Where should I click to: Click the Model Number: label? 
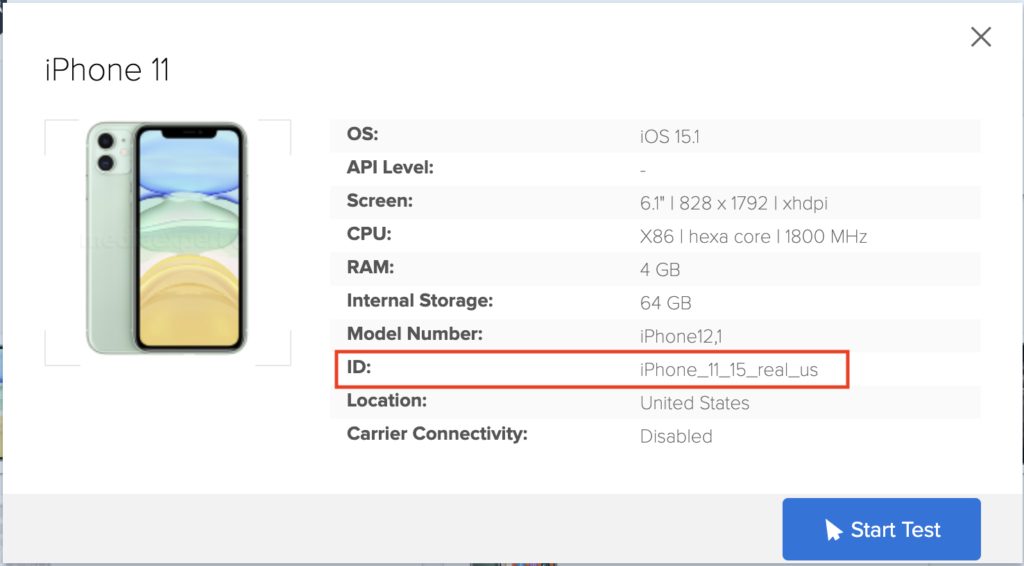415,334
